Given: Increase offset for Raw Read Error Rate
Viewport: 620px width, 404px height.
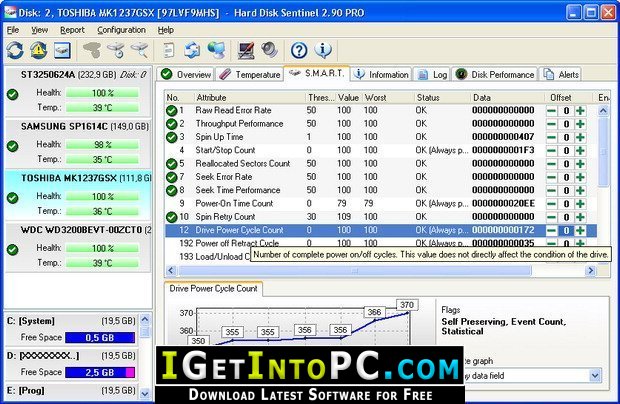Looking at the screenshot, I should (580, 111).
